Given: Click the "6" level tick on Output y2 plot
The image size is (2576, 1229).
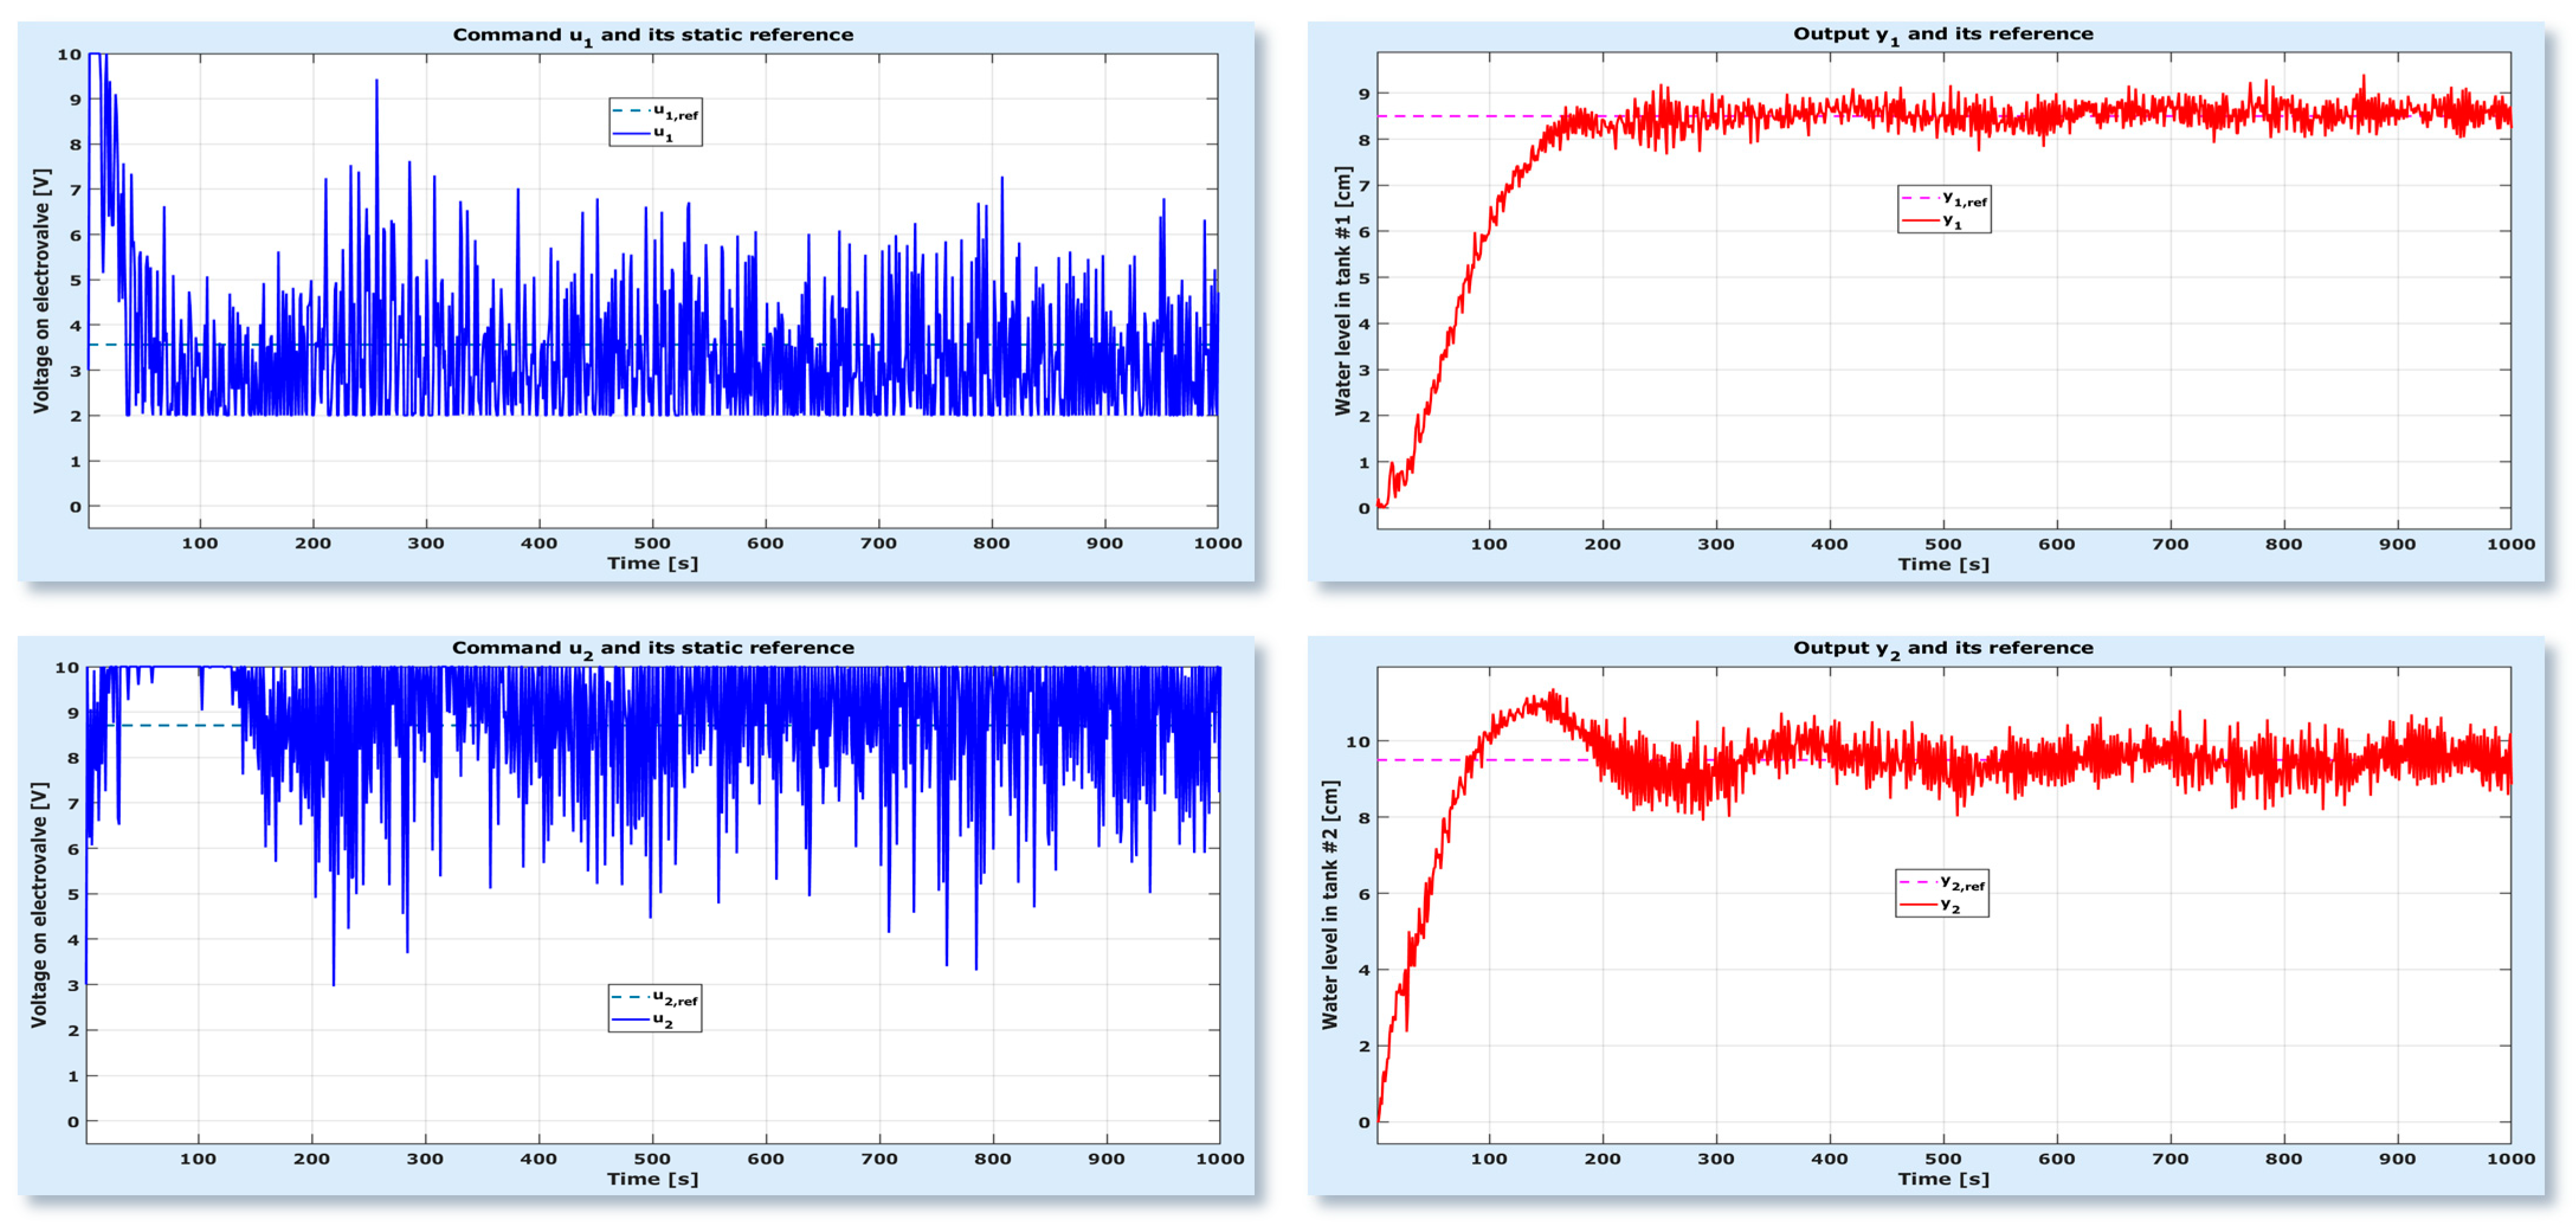Looking at the screenshot, I should (1364, 894).
